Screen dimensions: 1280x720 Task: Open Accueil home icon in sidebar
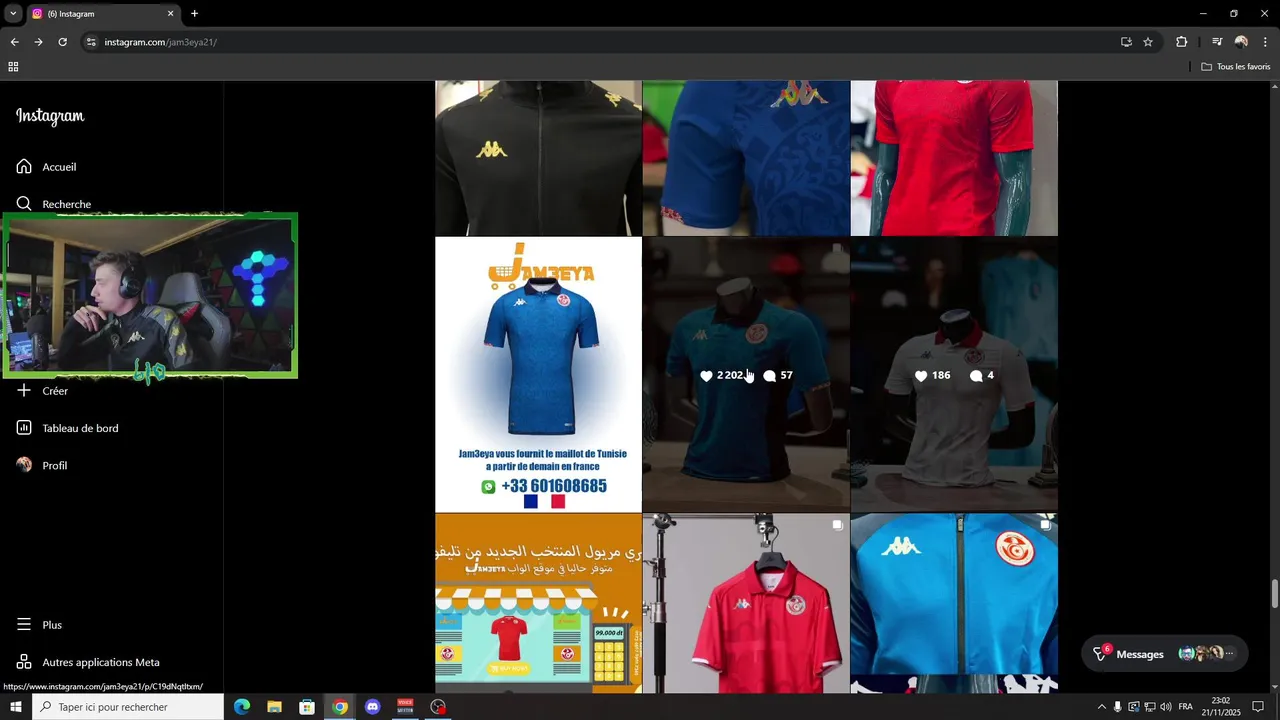24,167
